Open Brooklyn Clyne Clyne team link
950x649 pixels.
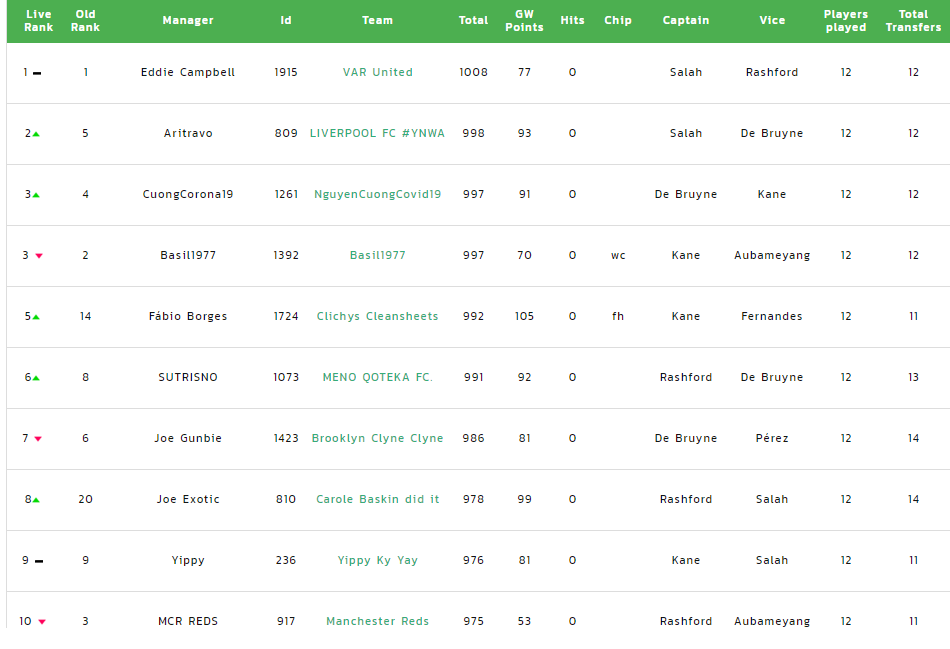click(x=377, y=438)
